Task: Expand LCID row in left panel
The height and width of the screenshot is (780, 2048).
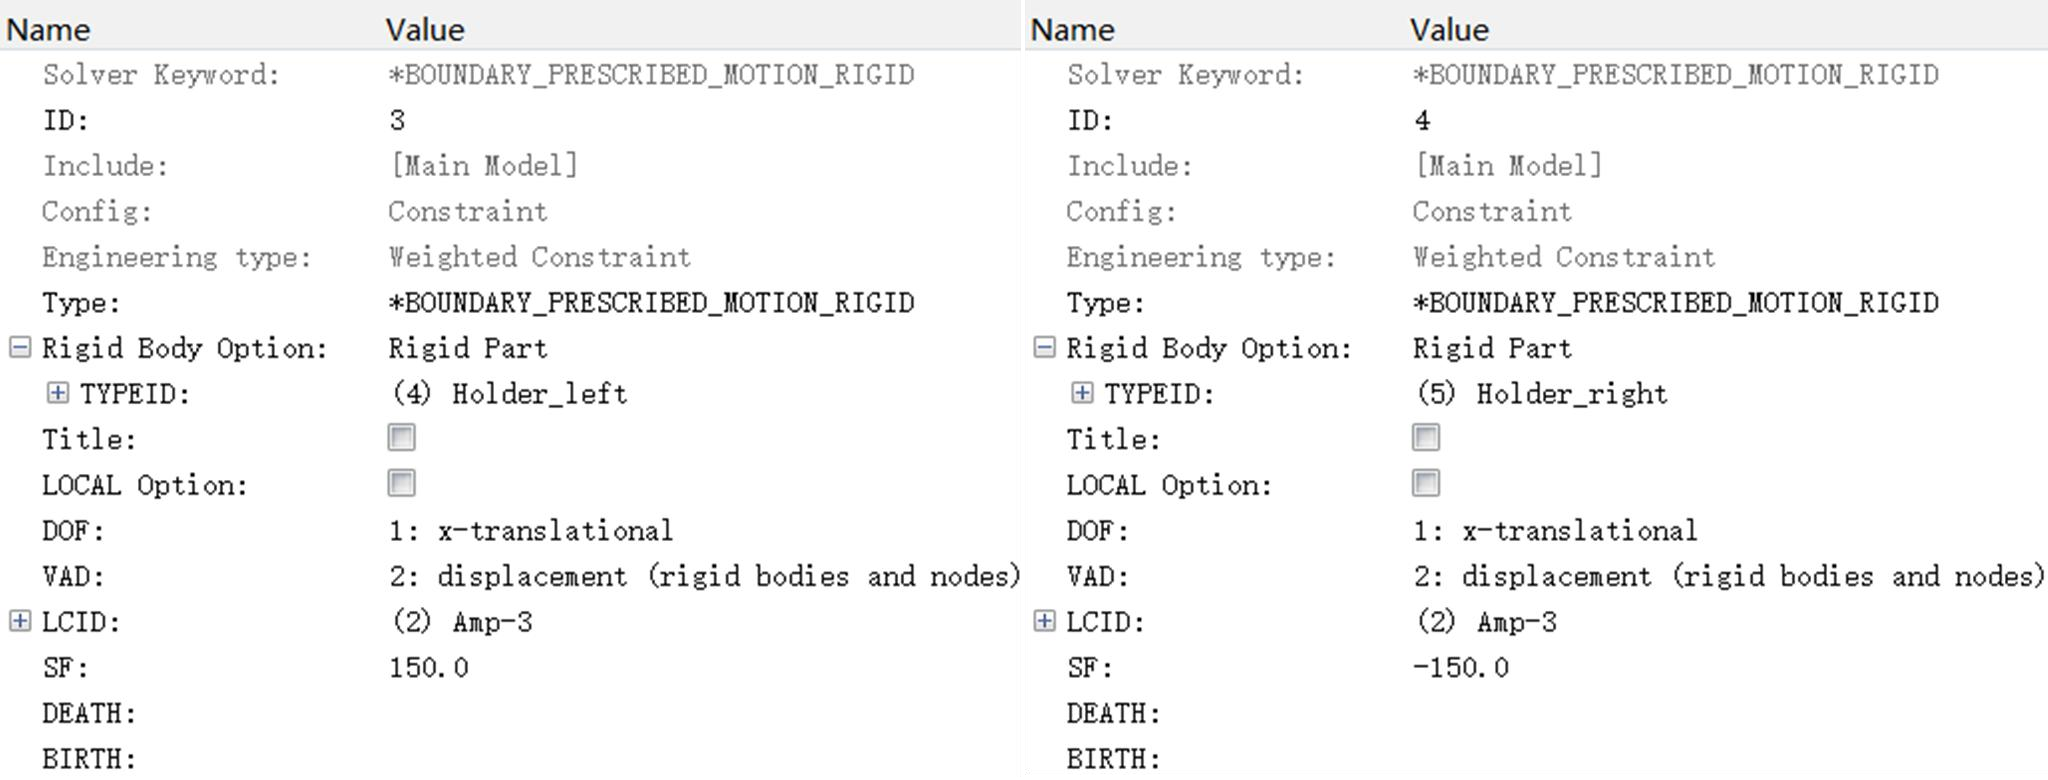Action: click(x=20, y=621)
